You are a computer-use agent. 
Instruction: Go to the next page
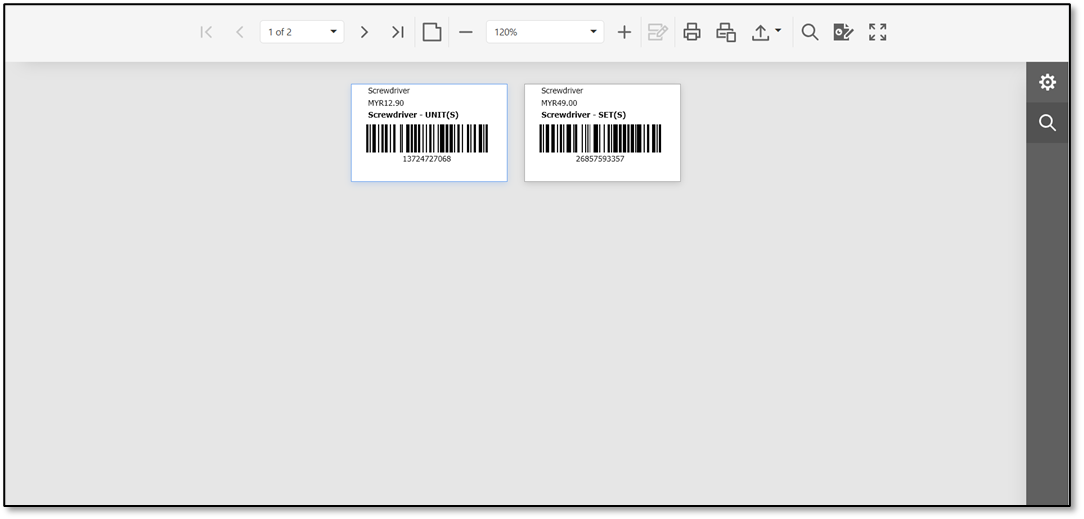(x=364, y=32)
